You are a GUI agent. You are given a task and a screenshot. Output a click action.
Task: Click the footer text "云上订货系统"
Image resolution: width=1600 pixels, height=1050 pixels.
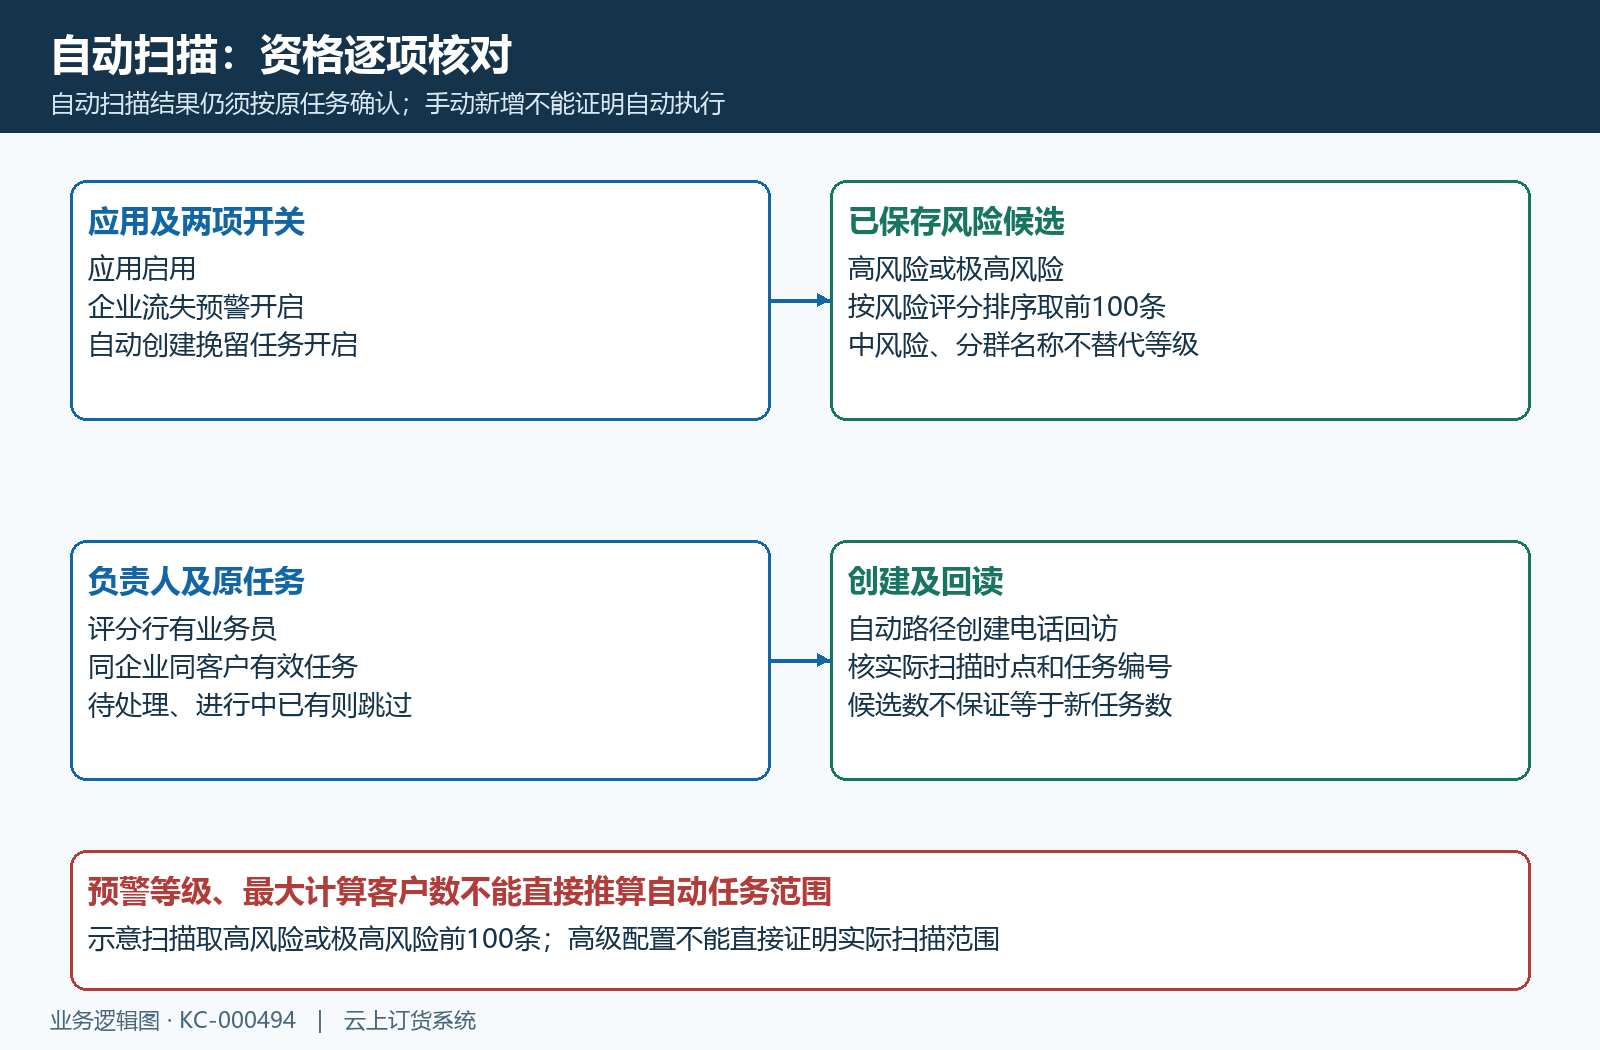410,1020
